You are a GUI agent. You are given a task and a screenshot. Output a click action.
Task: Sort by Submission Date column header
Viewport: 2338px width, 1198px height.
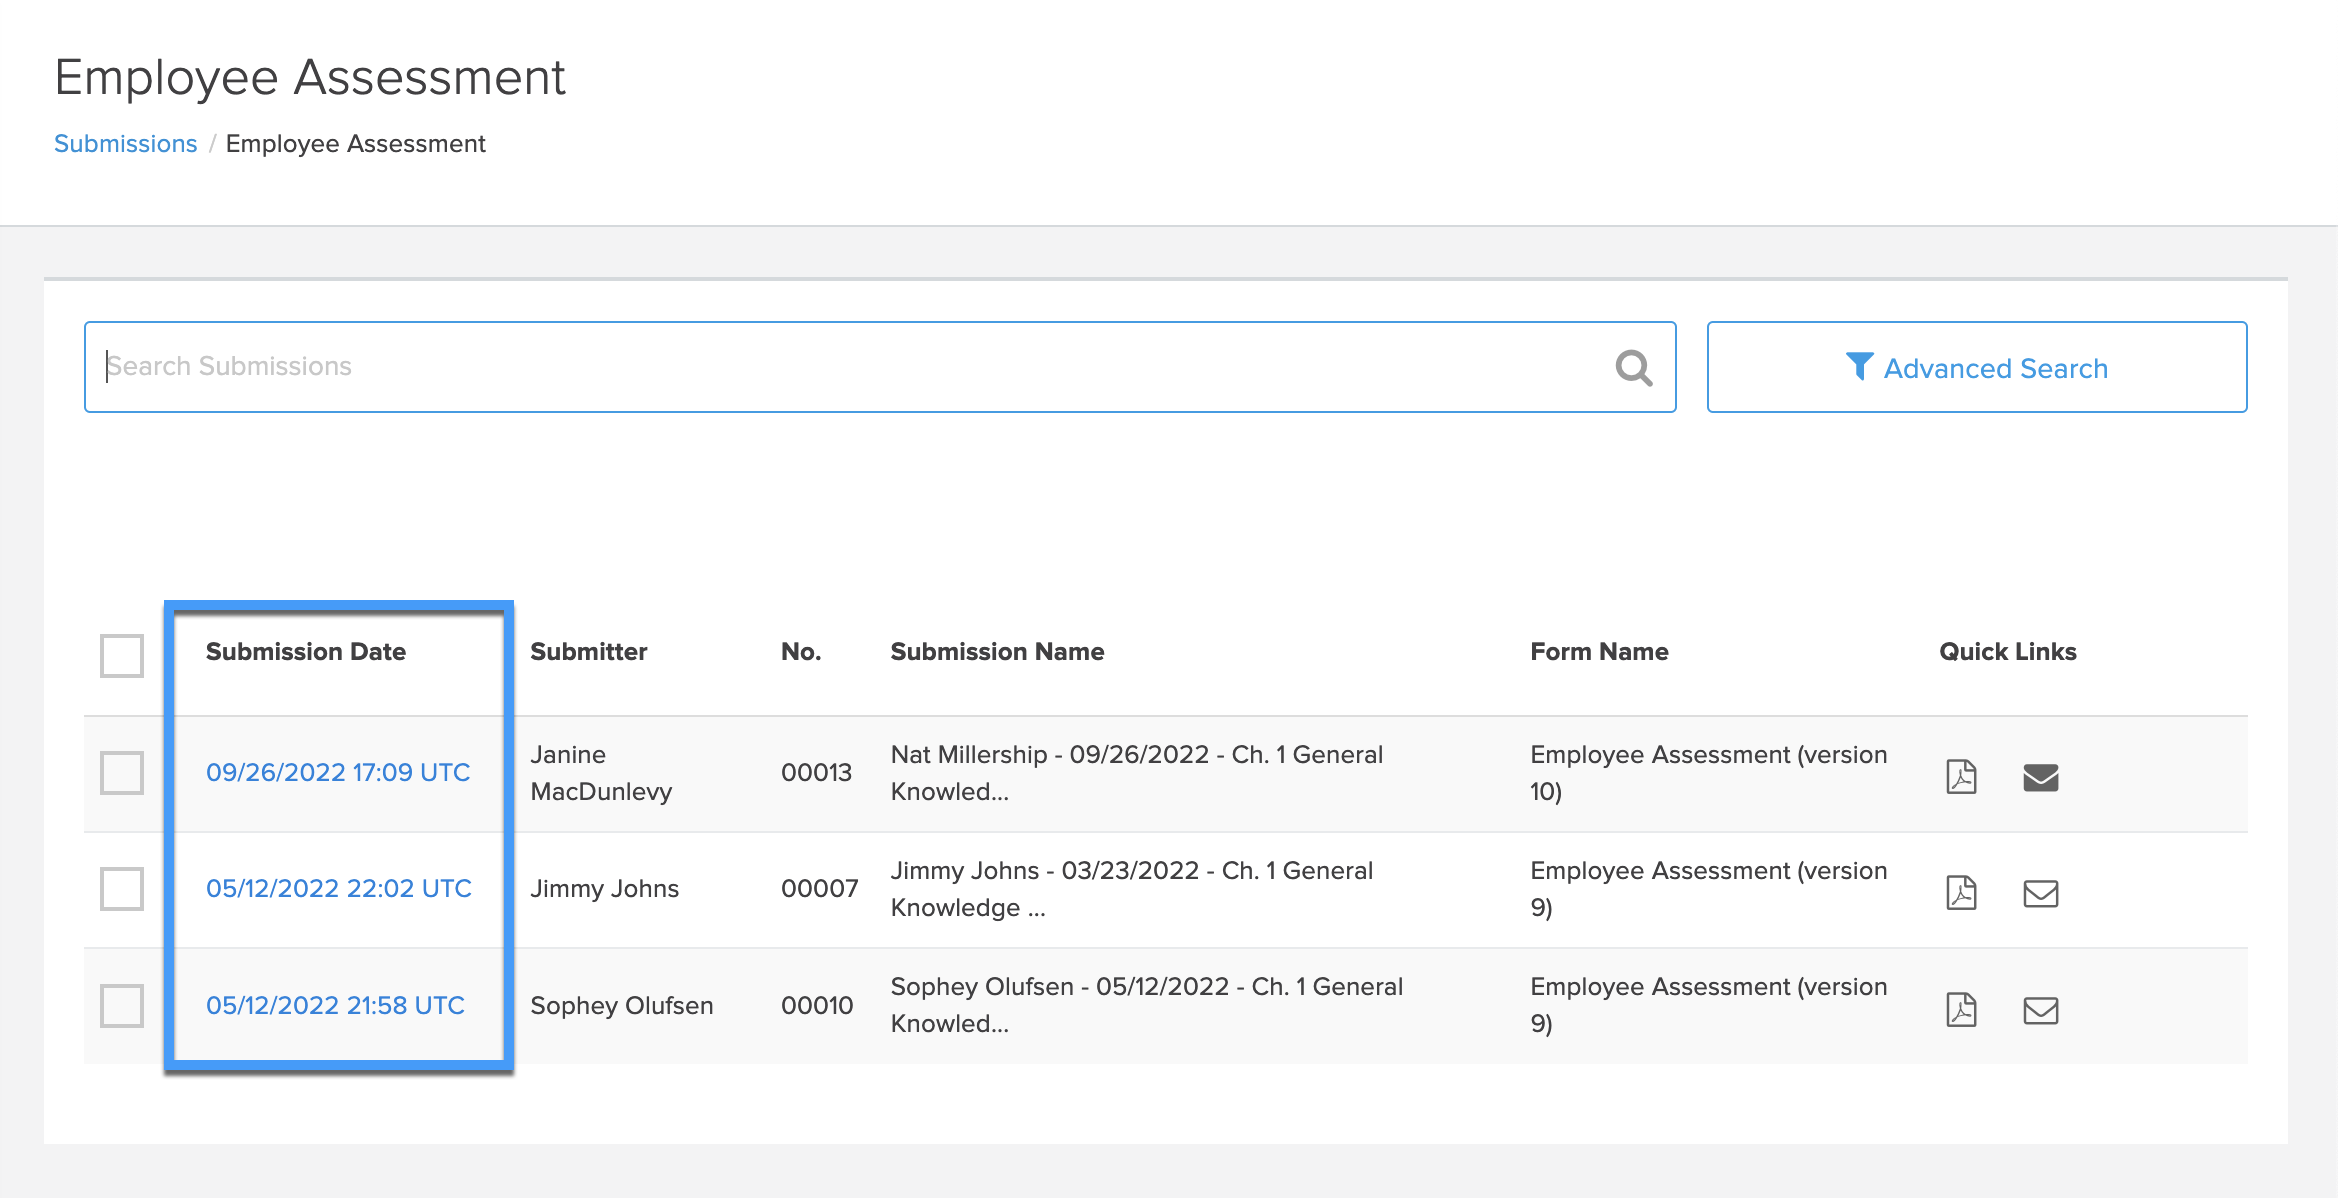coord(306,652)
